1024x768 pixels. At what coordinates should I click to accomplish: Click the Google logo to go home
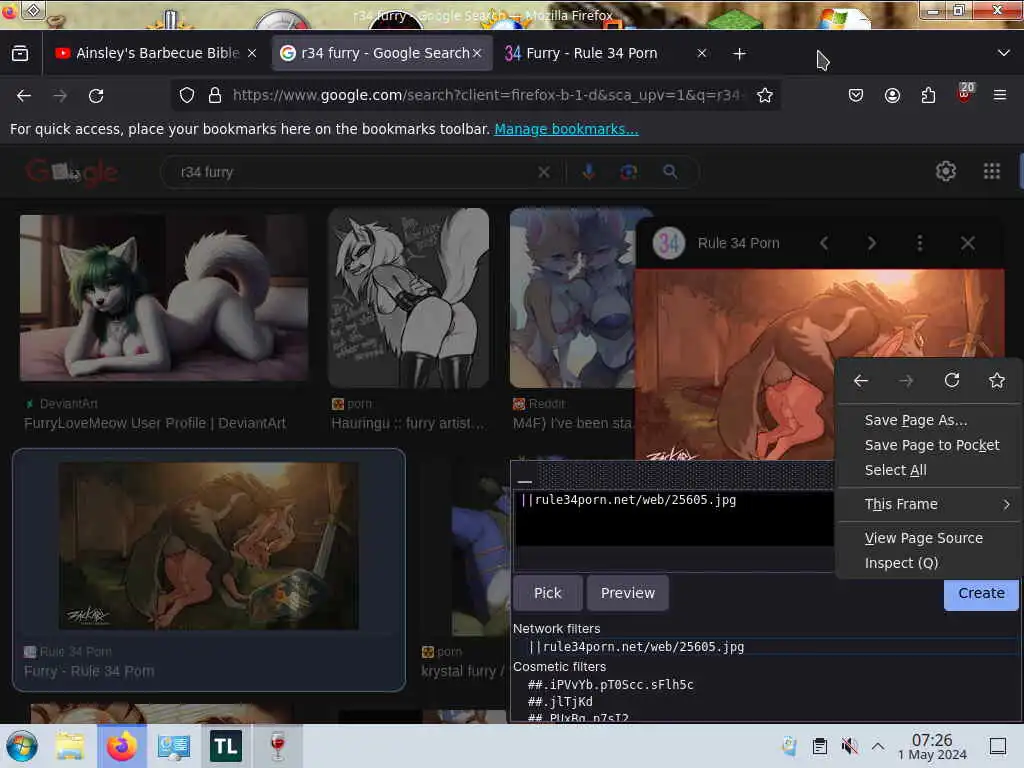point(72,172)
